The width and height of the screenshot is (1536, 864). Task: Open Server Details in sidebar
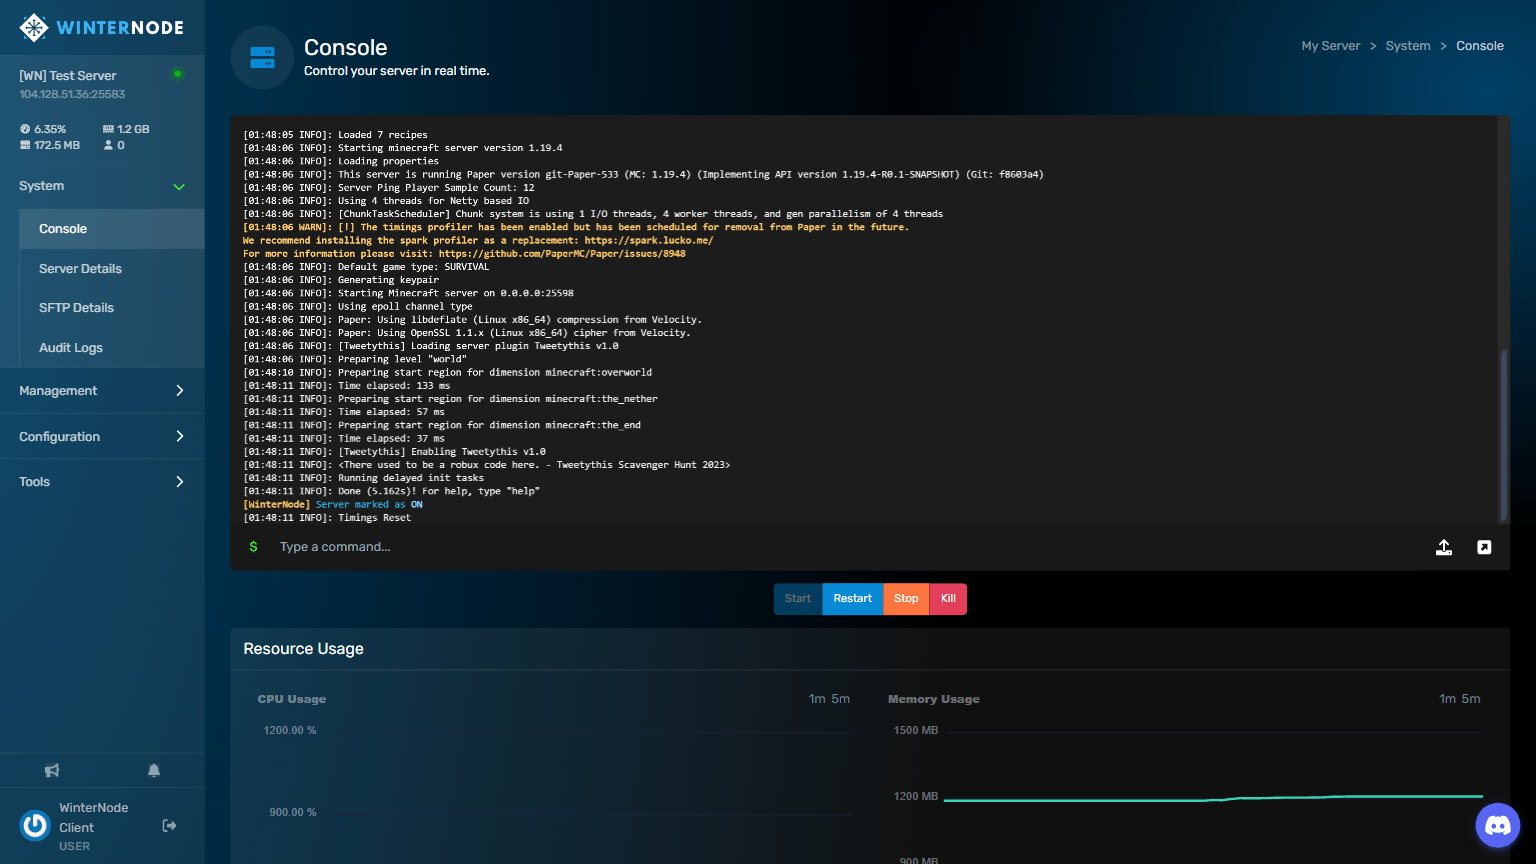point(80,269)
